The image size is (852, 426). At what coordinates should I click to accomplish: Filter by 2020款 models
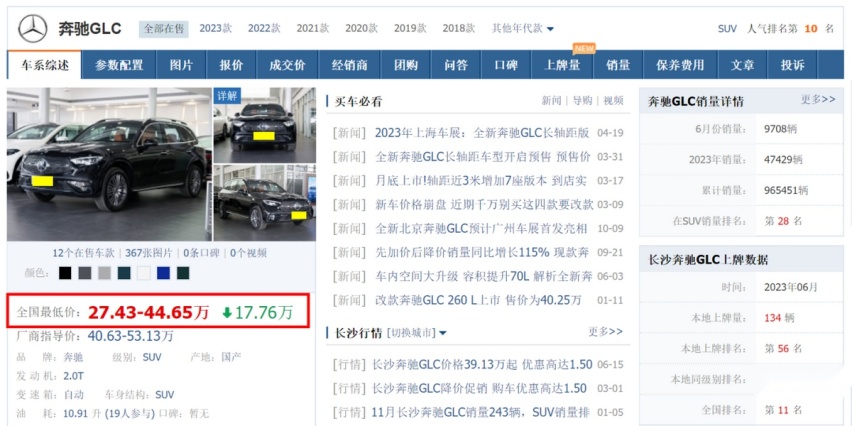[x=361, y=28]
